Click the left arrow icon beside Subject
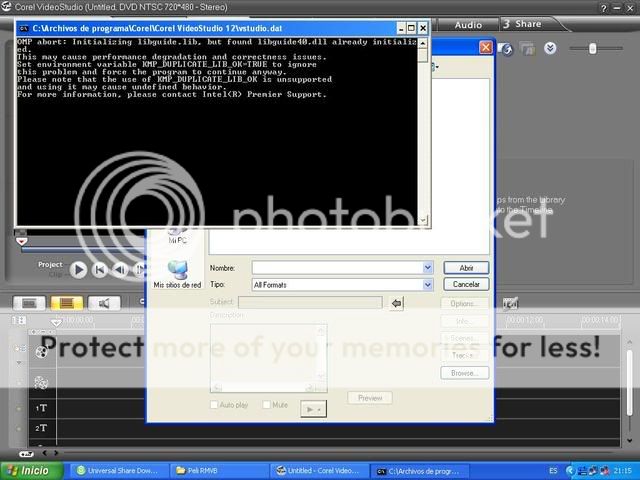640x480 pixels. pos(396,303)
